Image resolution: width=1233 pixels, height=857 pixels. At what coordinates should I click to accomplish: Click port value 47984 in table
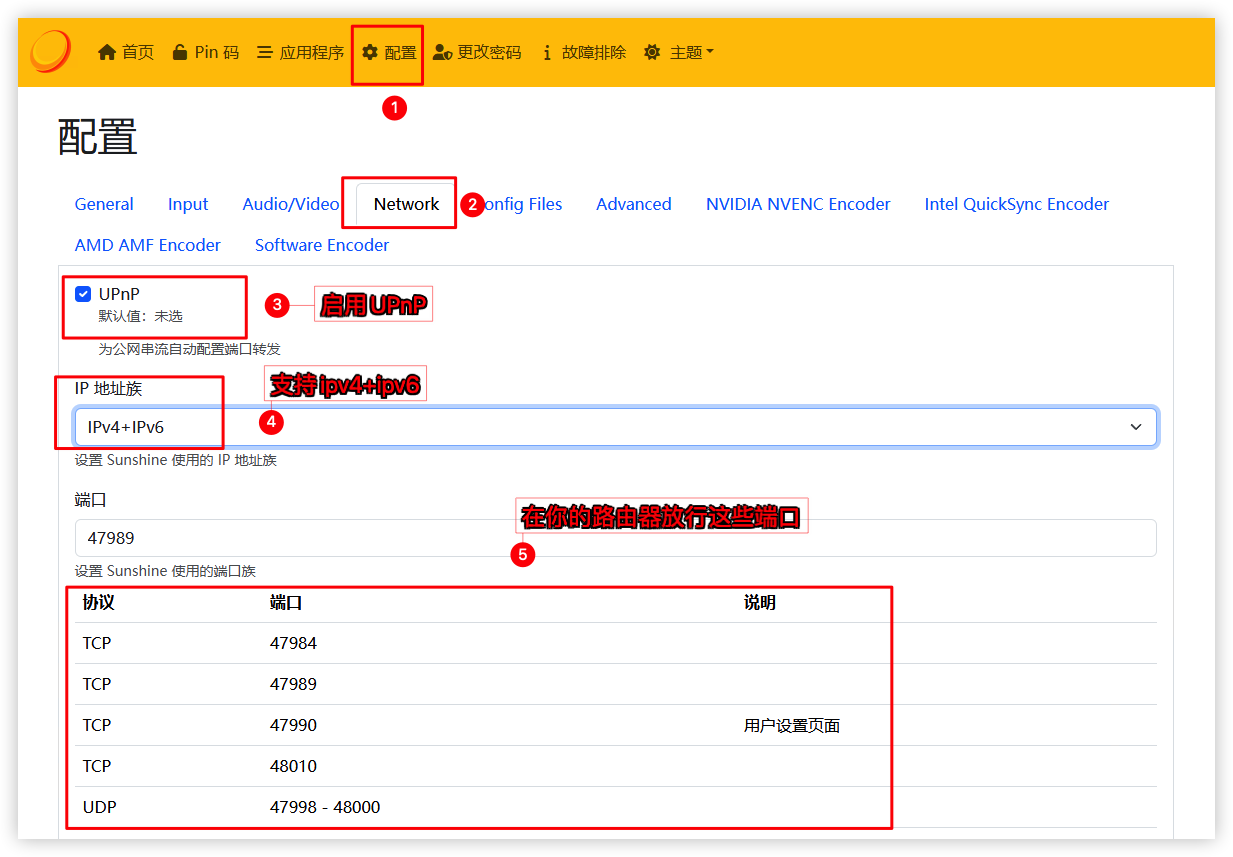[293, 644]
